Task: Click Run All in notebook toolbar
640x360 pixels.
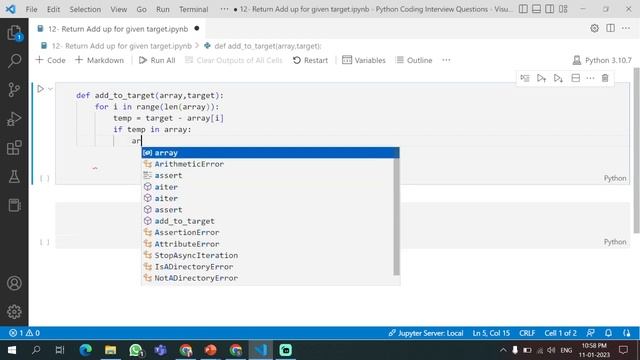Action: tap(157, 60)
